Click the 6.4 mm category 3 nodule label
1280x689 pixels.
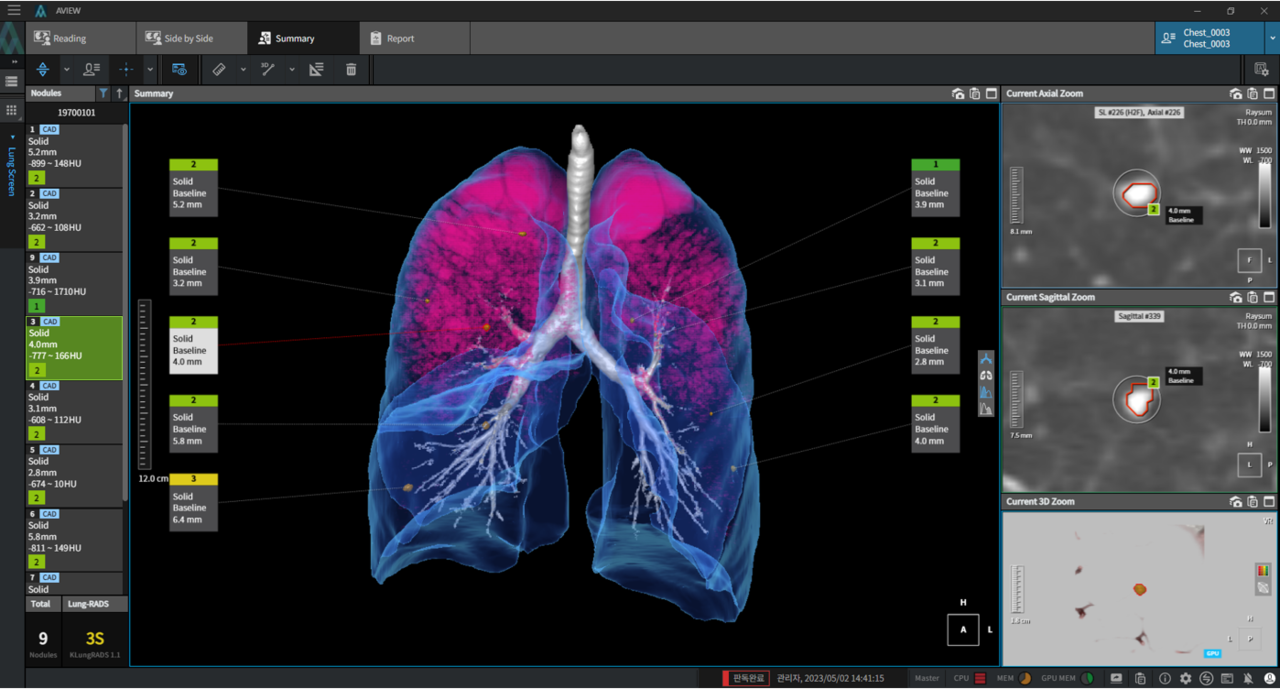pos(194,502)
